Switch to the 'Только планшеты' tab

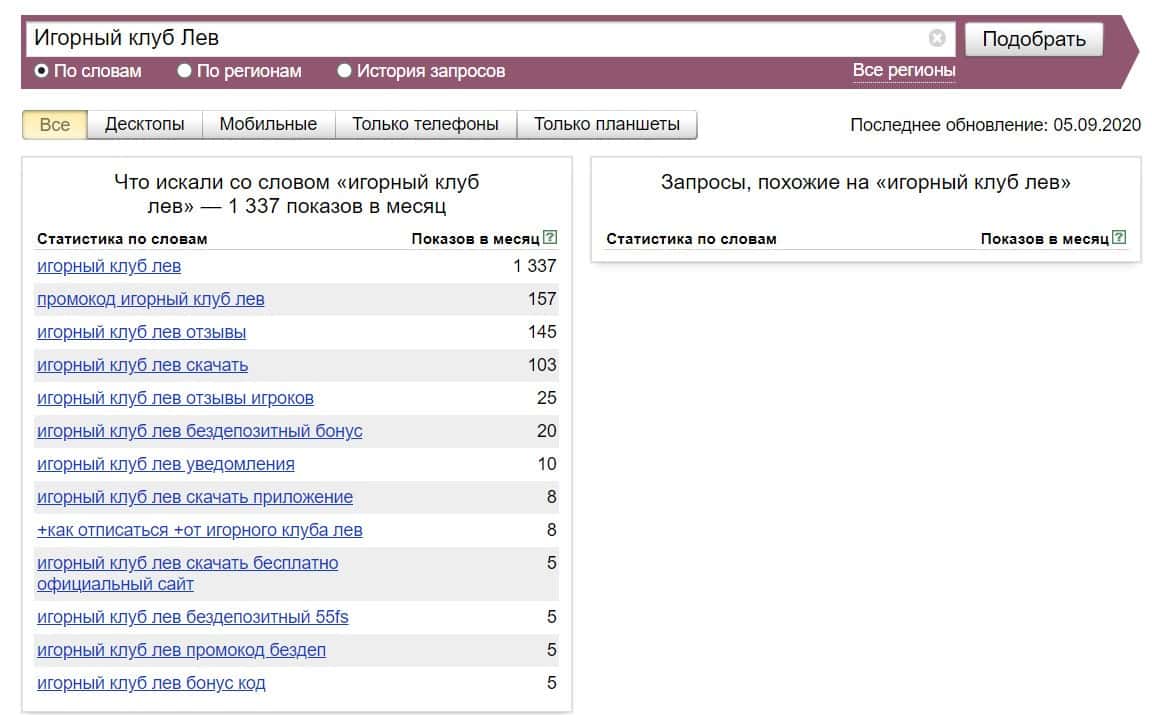(606, 125)
